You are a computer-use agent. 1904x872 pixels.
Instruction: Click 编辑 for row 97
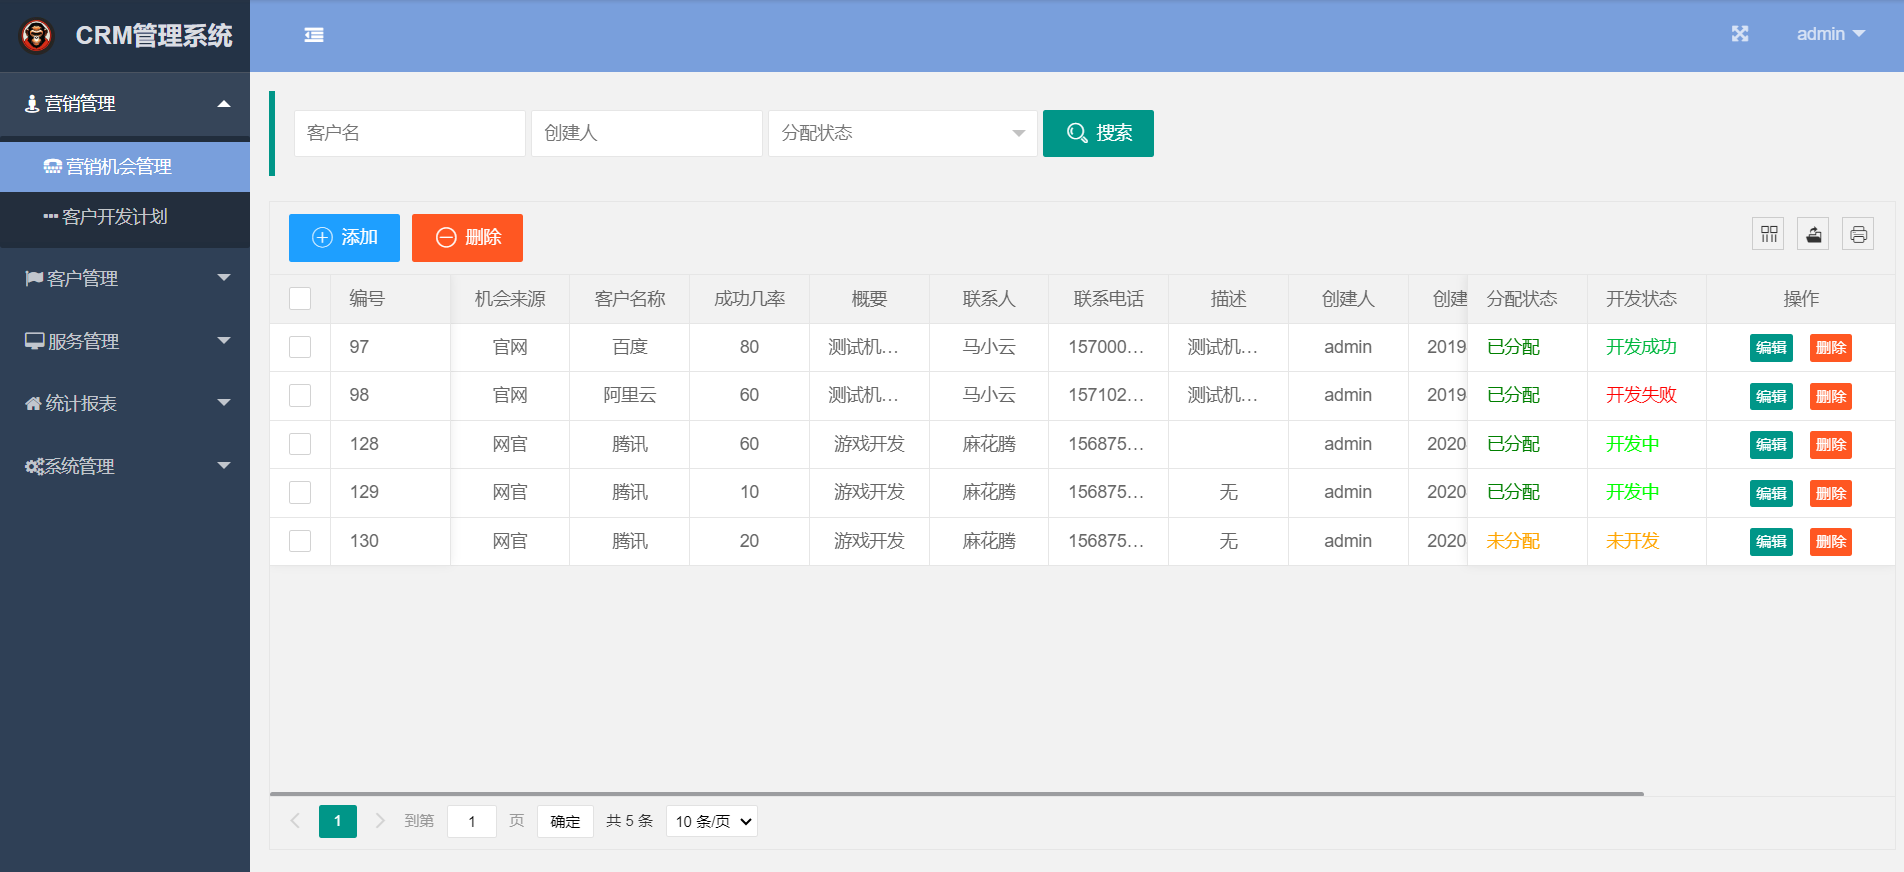1771,348
